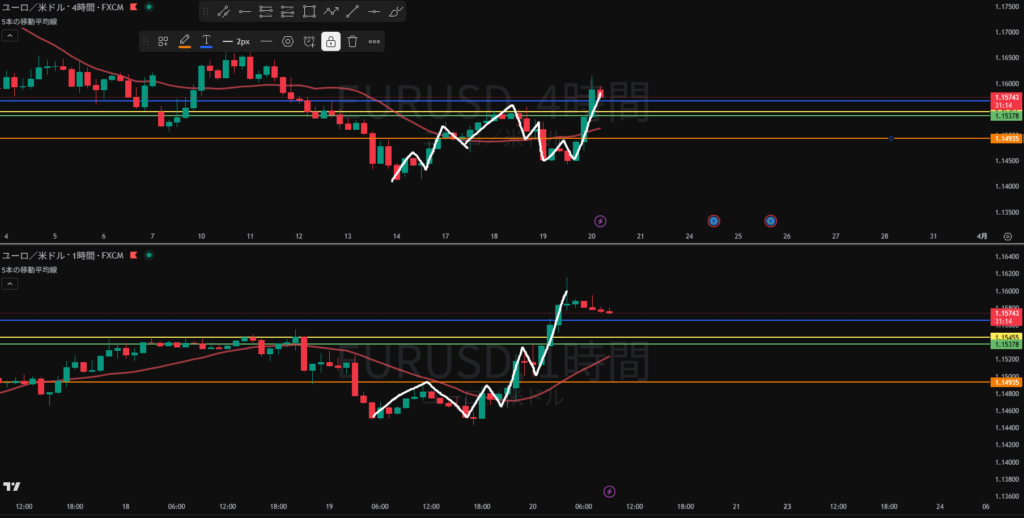Collapse the indicator legend on the 1-hour chart

(9, 285)
